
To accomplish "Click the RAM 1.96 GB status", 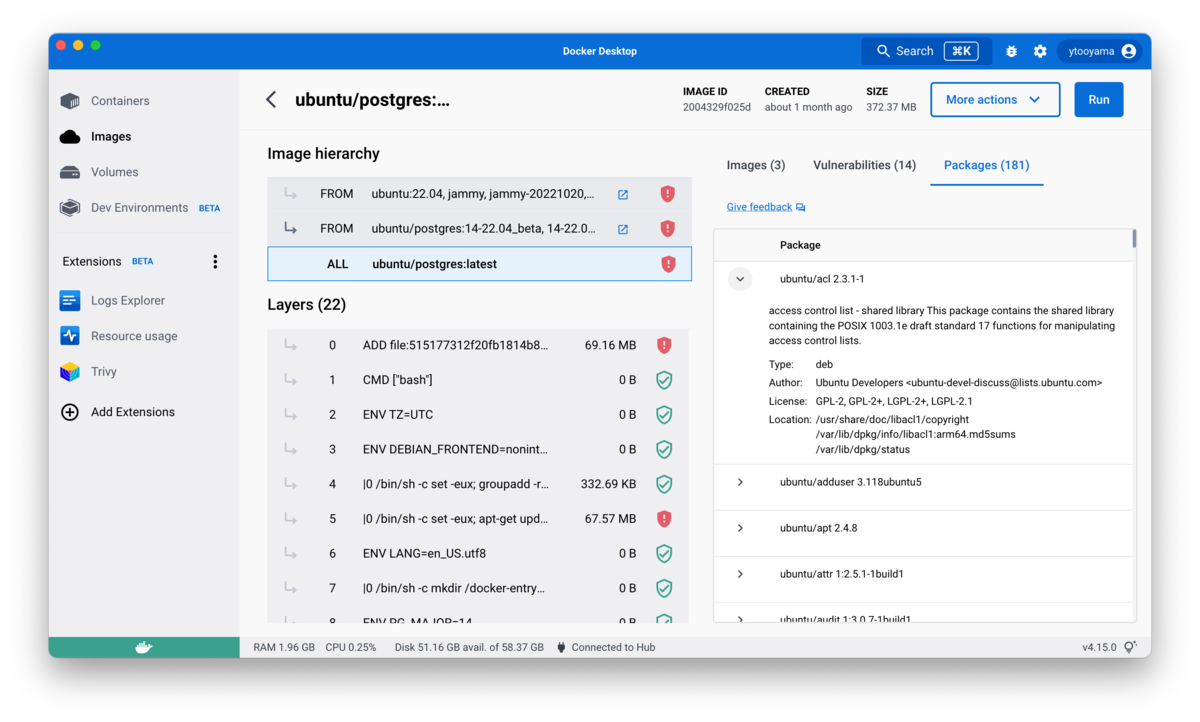I will click(284, 647).
